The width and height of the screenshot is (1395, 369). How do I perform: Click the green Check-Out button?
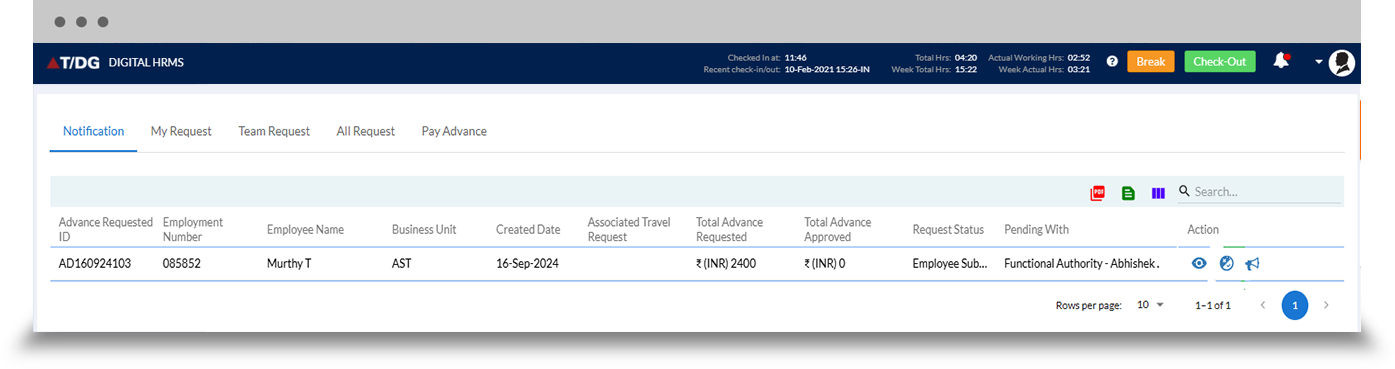(1220, 62)
